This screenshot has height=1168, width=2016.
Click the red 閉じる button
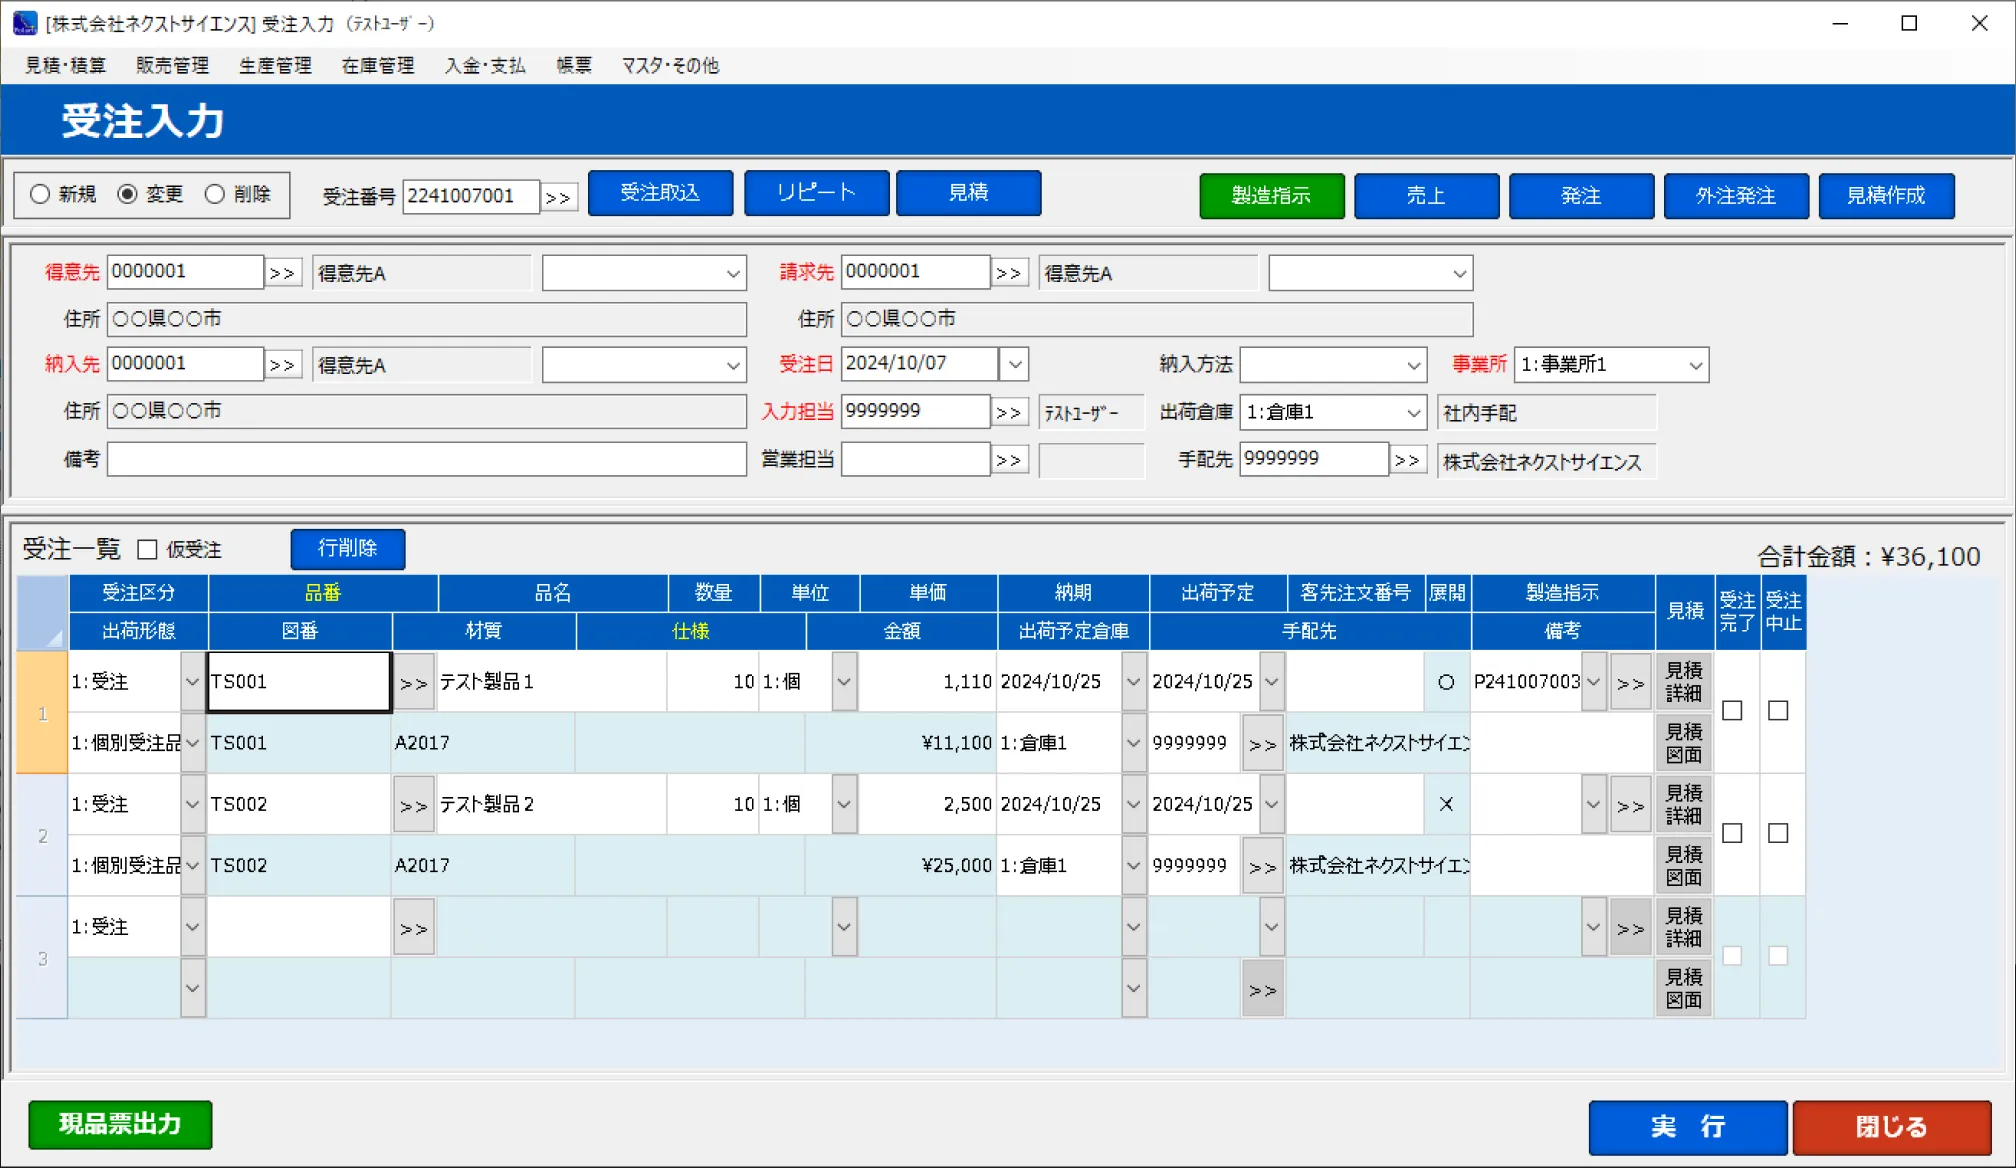1892,1127
